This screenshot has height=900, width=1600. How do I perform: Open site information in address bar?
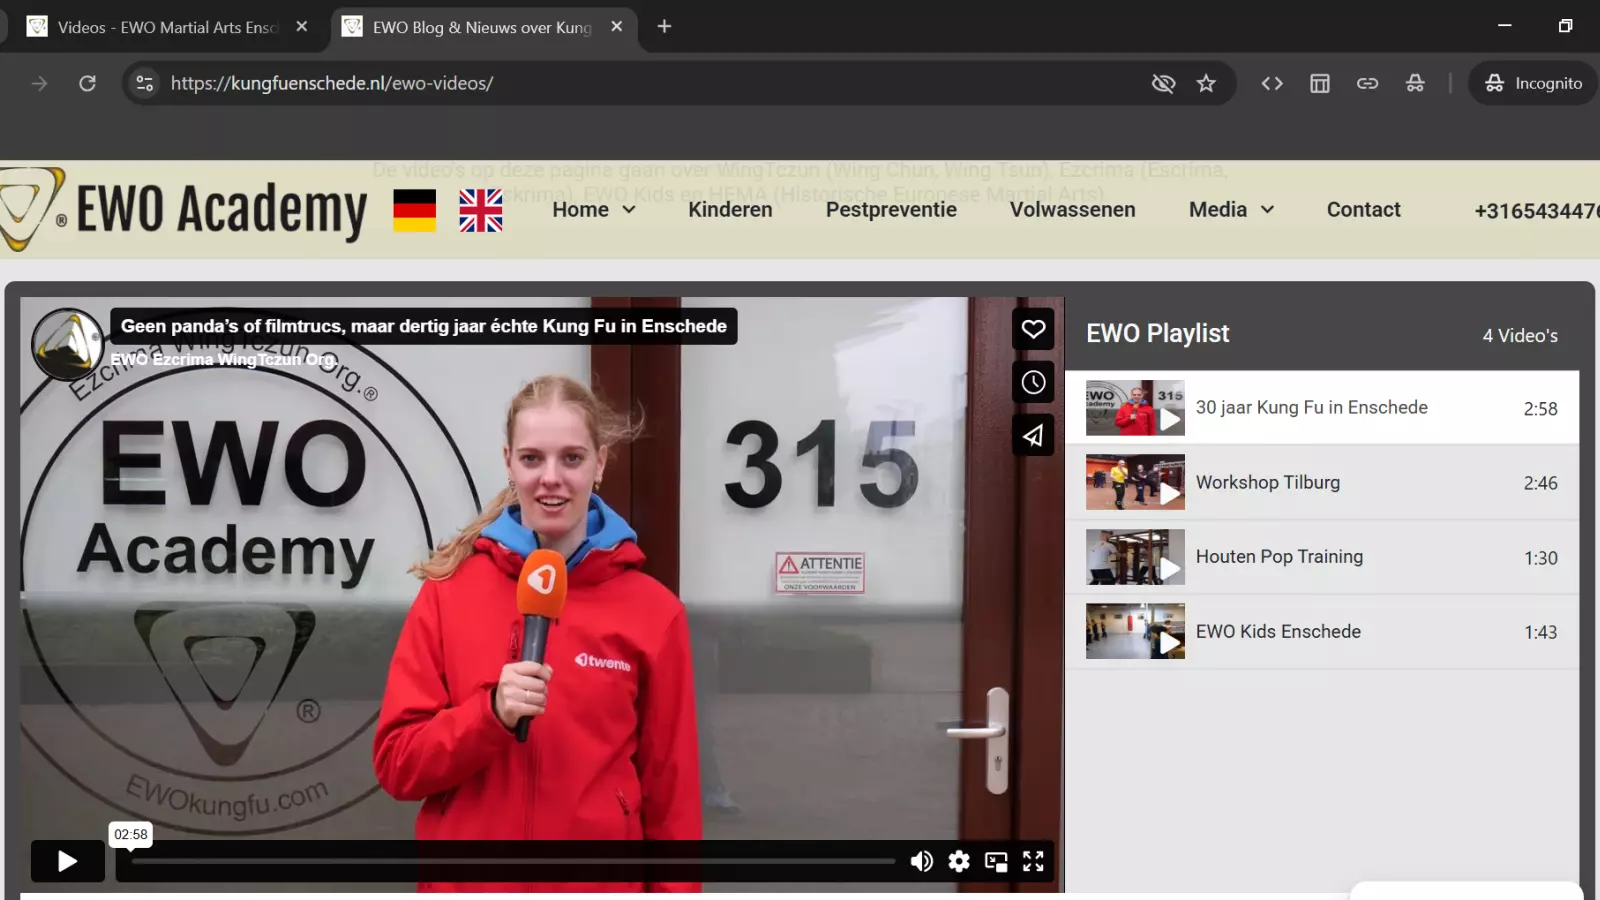[145, 83]
